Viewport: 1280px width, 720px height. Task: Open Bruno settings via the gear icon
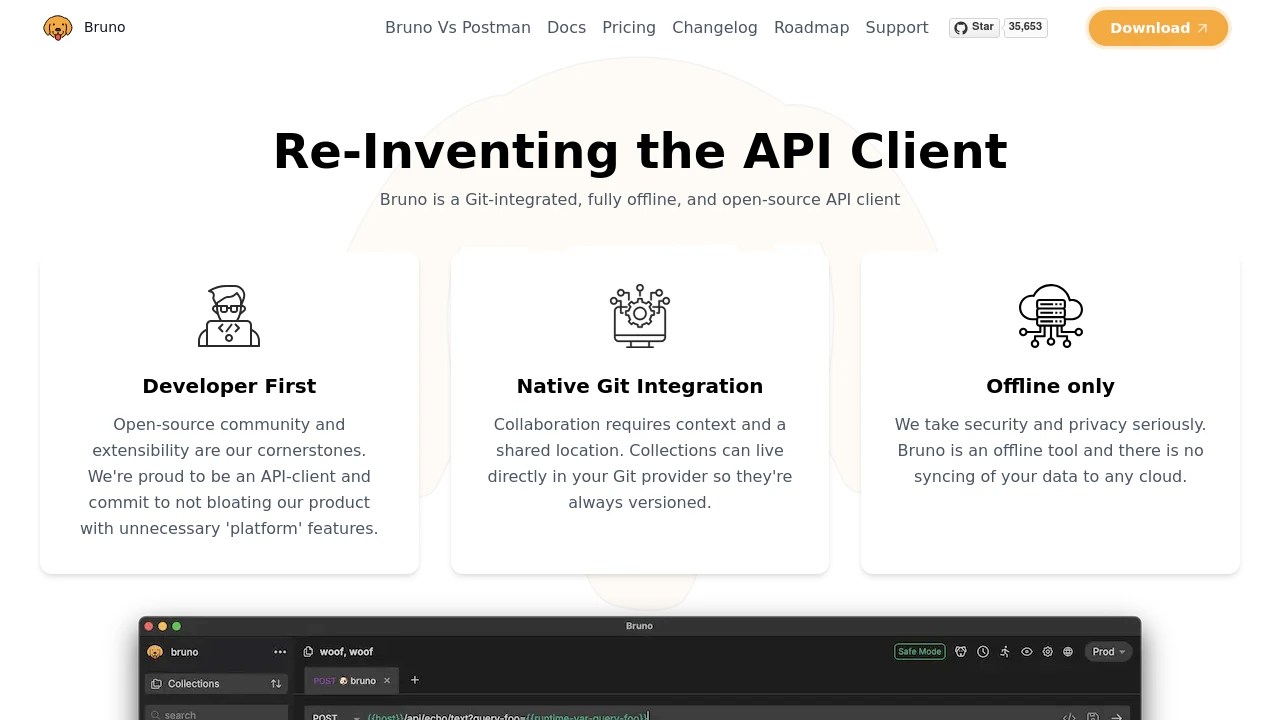pyautogui.click(x=1048, y=651)
